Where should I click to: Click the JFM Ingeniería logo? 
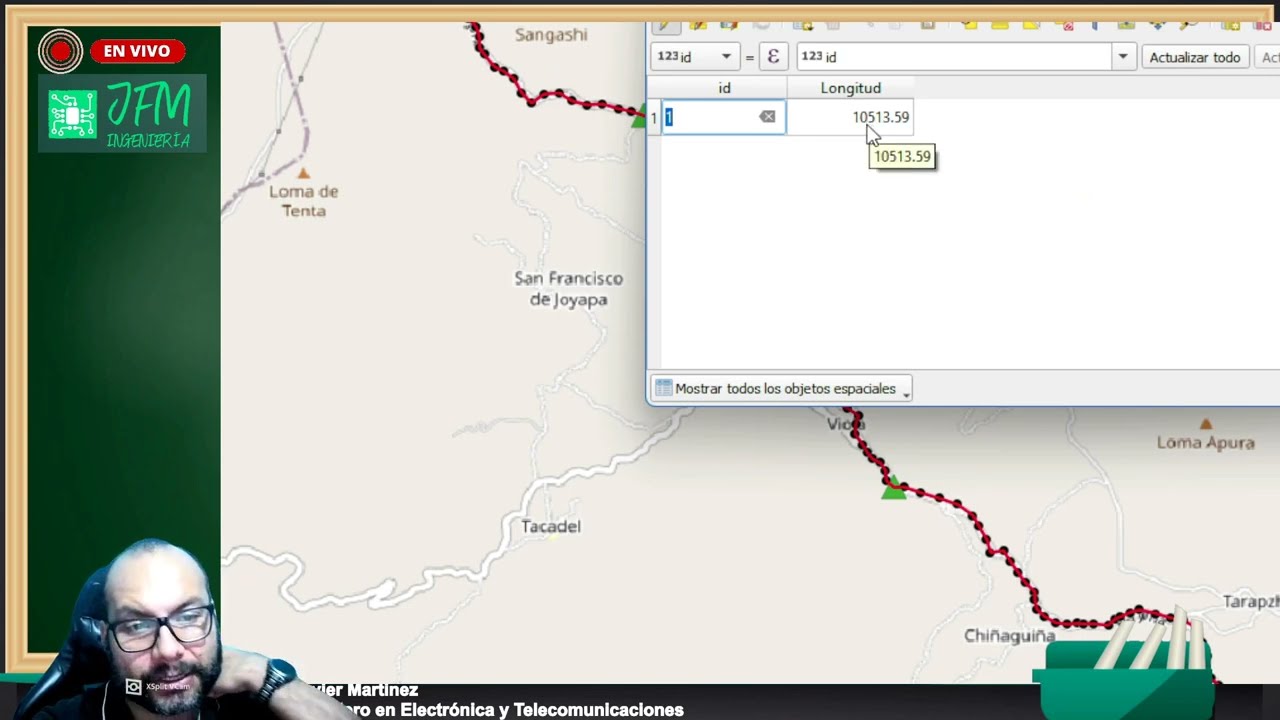click(122, 113)
